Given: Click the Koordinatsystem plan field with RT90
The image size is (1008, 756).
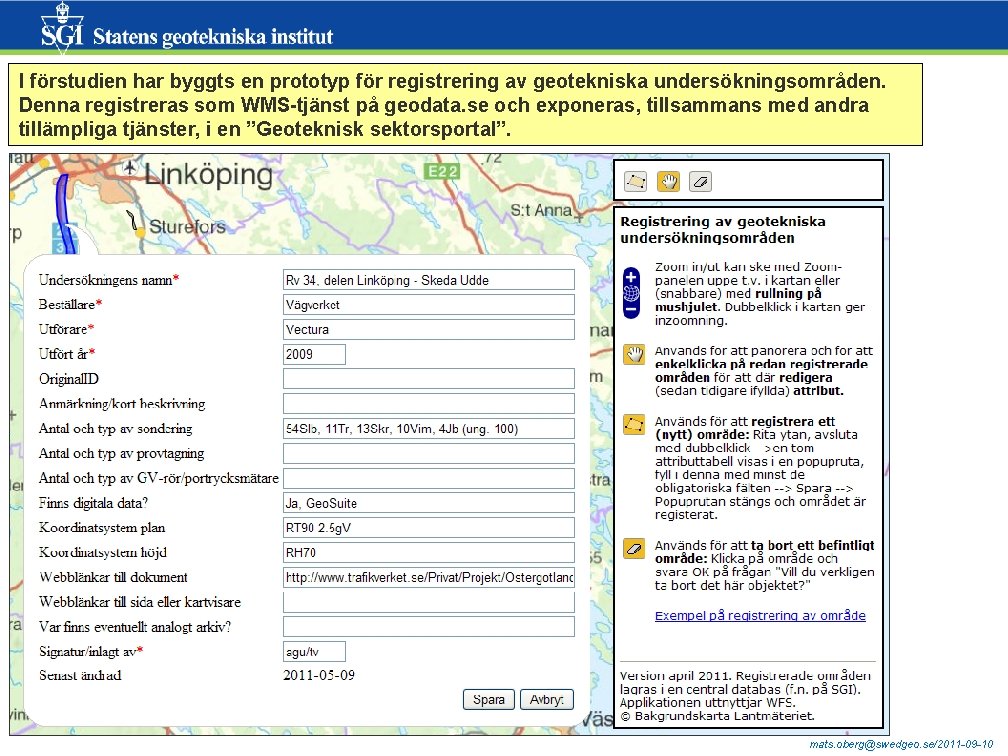Looking at the screenshot, I should pyautogui.click(x=429, y=528).
